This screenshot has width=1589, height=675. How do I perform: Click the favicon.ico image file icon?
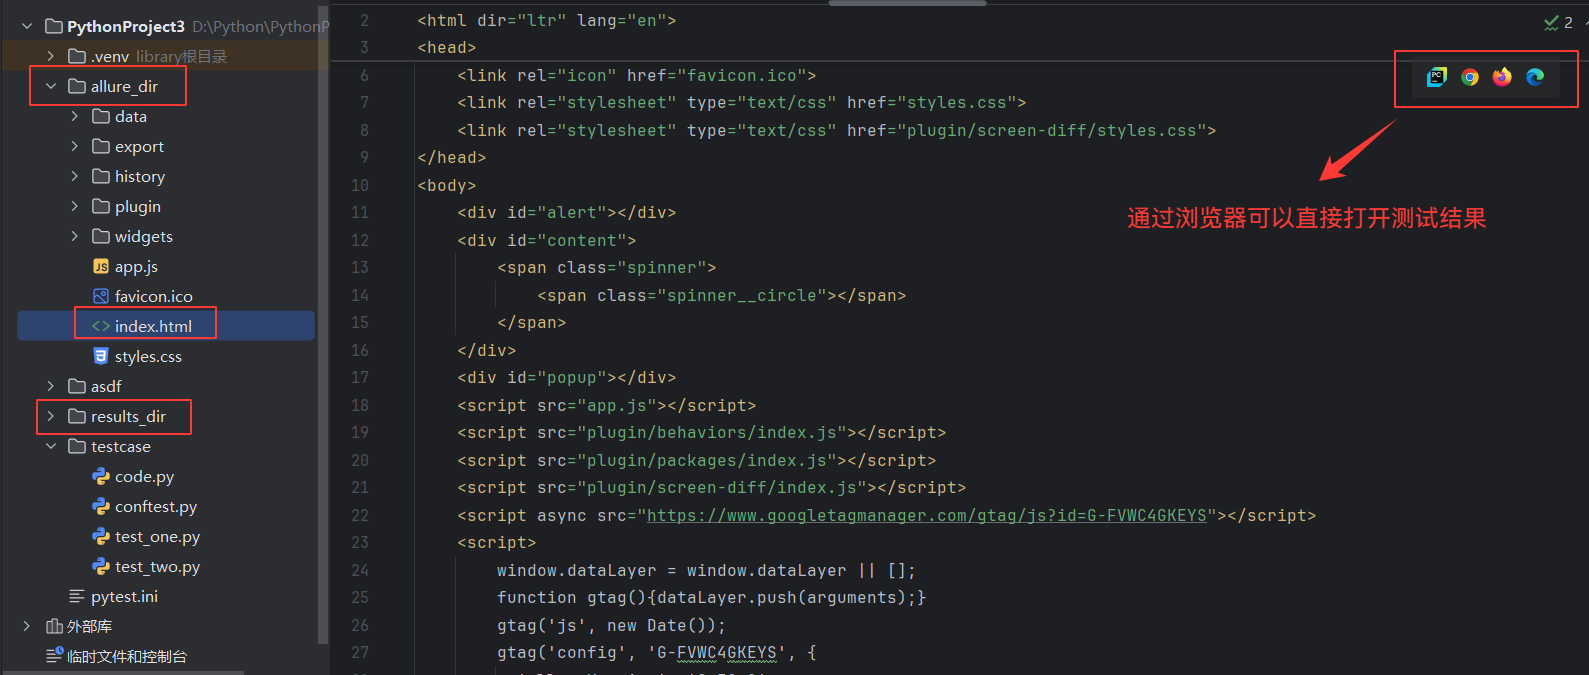coord(101,296)
